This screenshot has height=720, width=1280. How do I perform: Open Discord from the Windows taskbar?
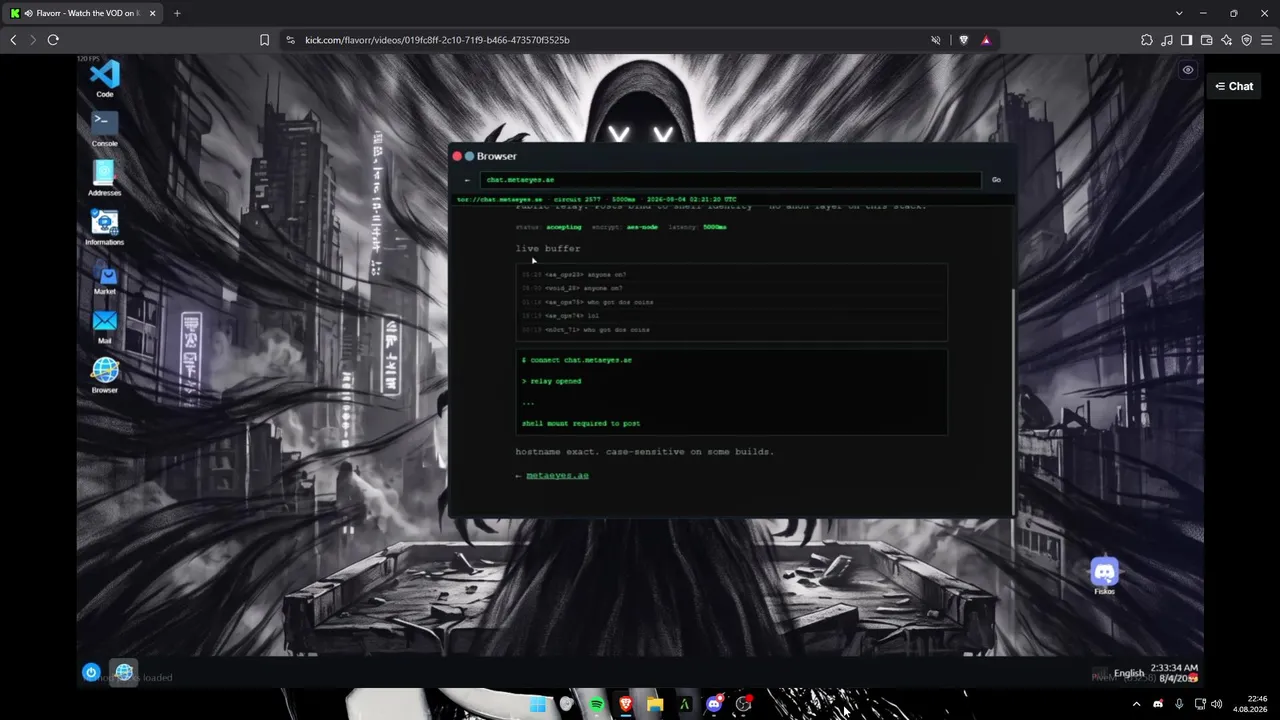click(714, 704)
